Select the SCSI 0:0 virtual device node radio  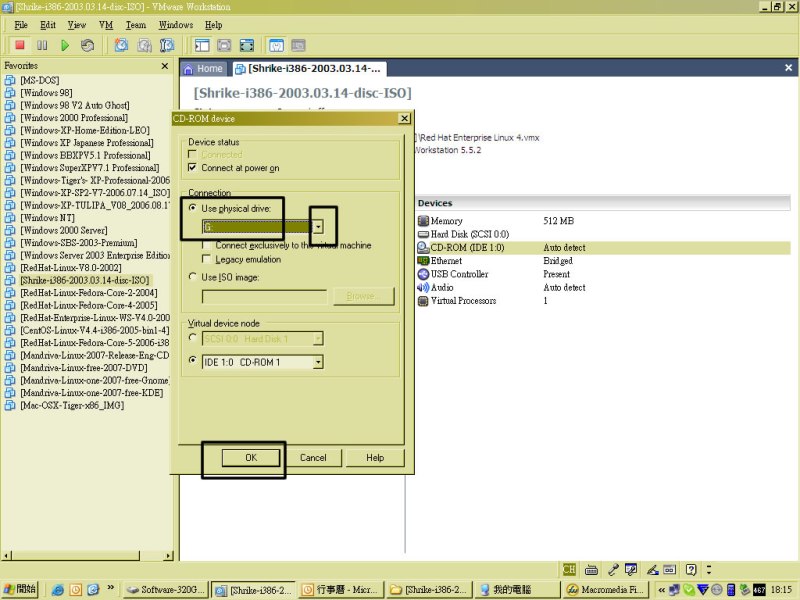[192, 338]
